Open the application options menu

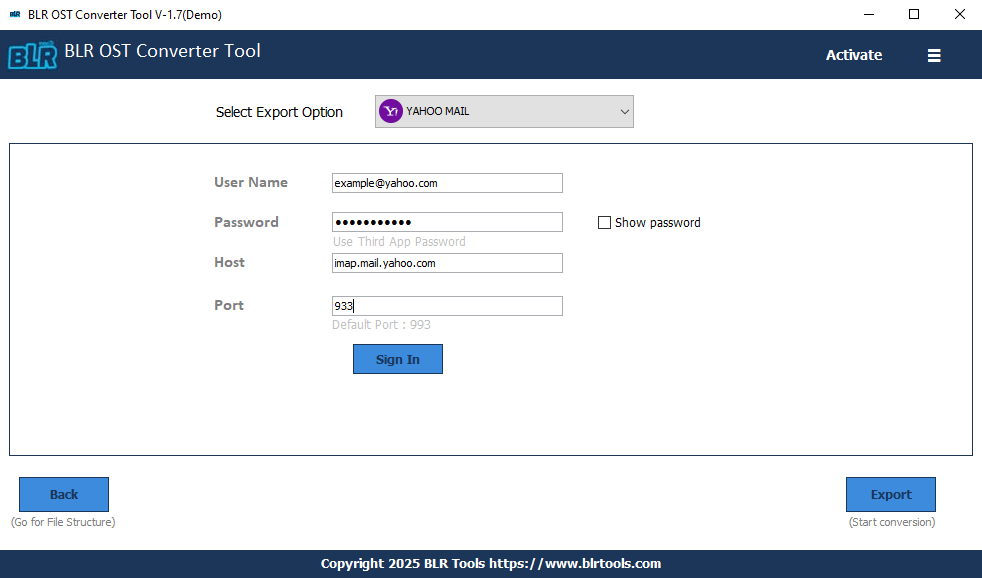tap(934, 55)
